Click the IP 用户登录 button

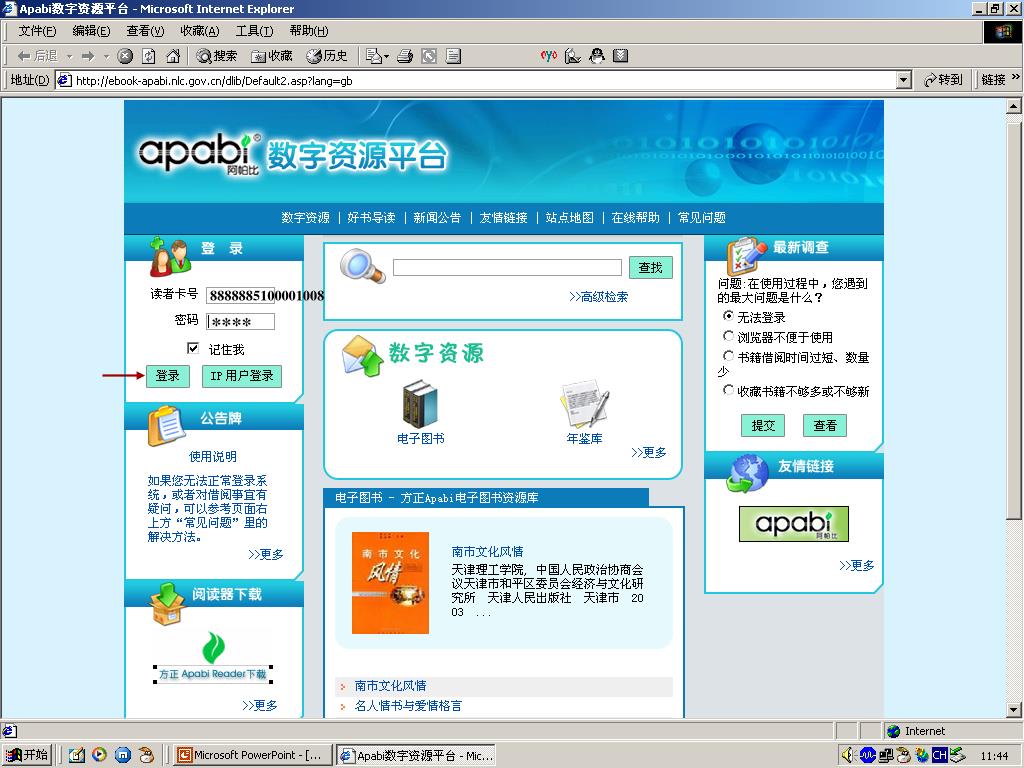(242, 376)
